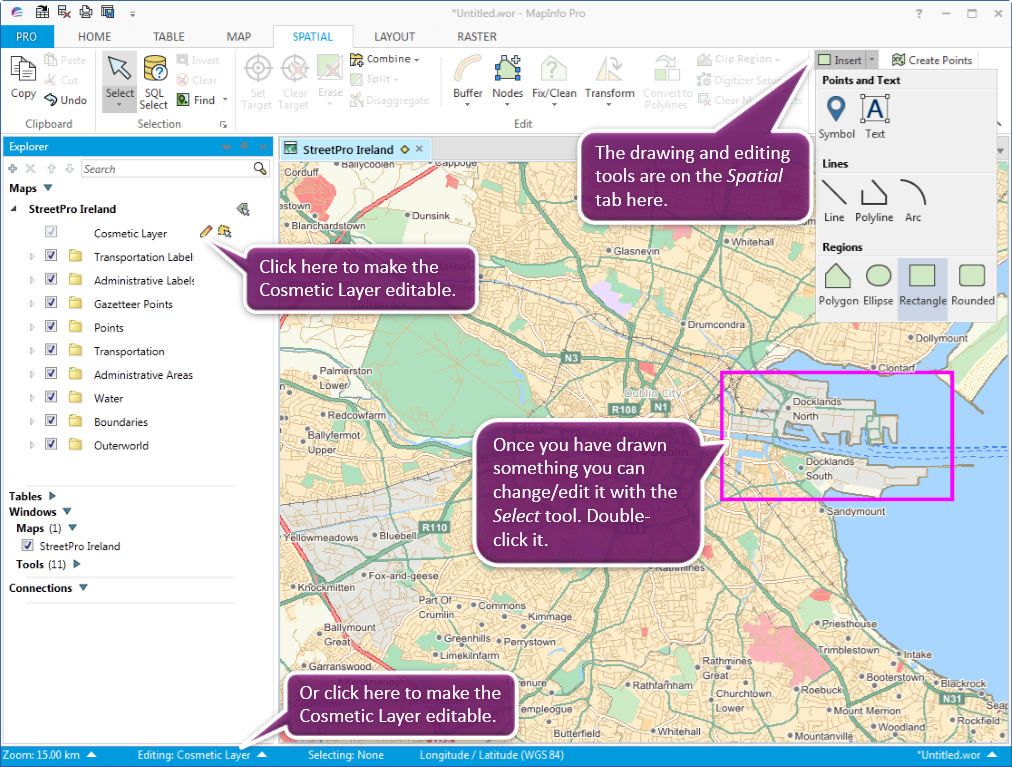Click the Copy clipboard icon

[x=23, y=77]
